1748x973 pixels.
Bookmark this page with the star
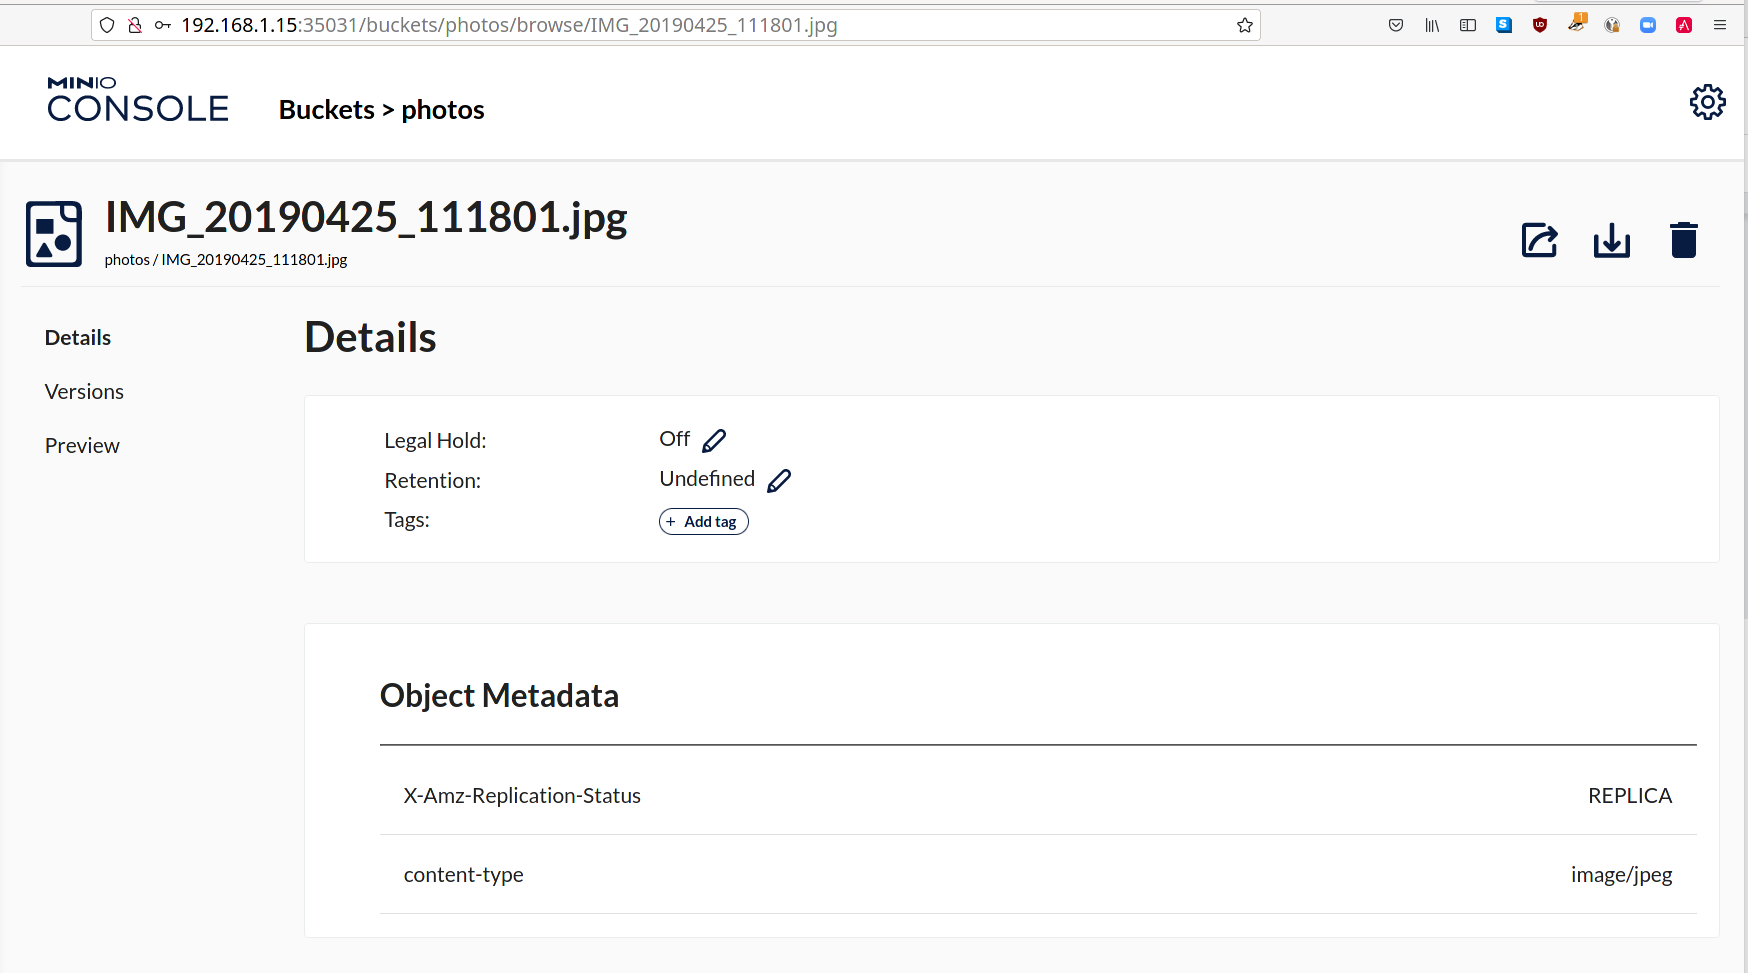[x=1244, y=25]
